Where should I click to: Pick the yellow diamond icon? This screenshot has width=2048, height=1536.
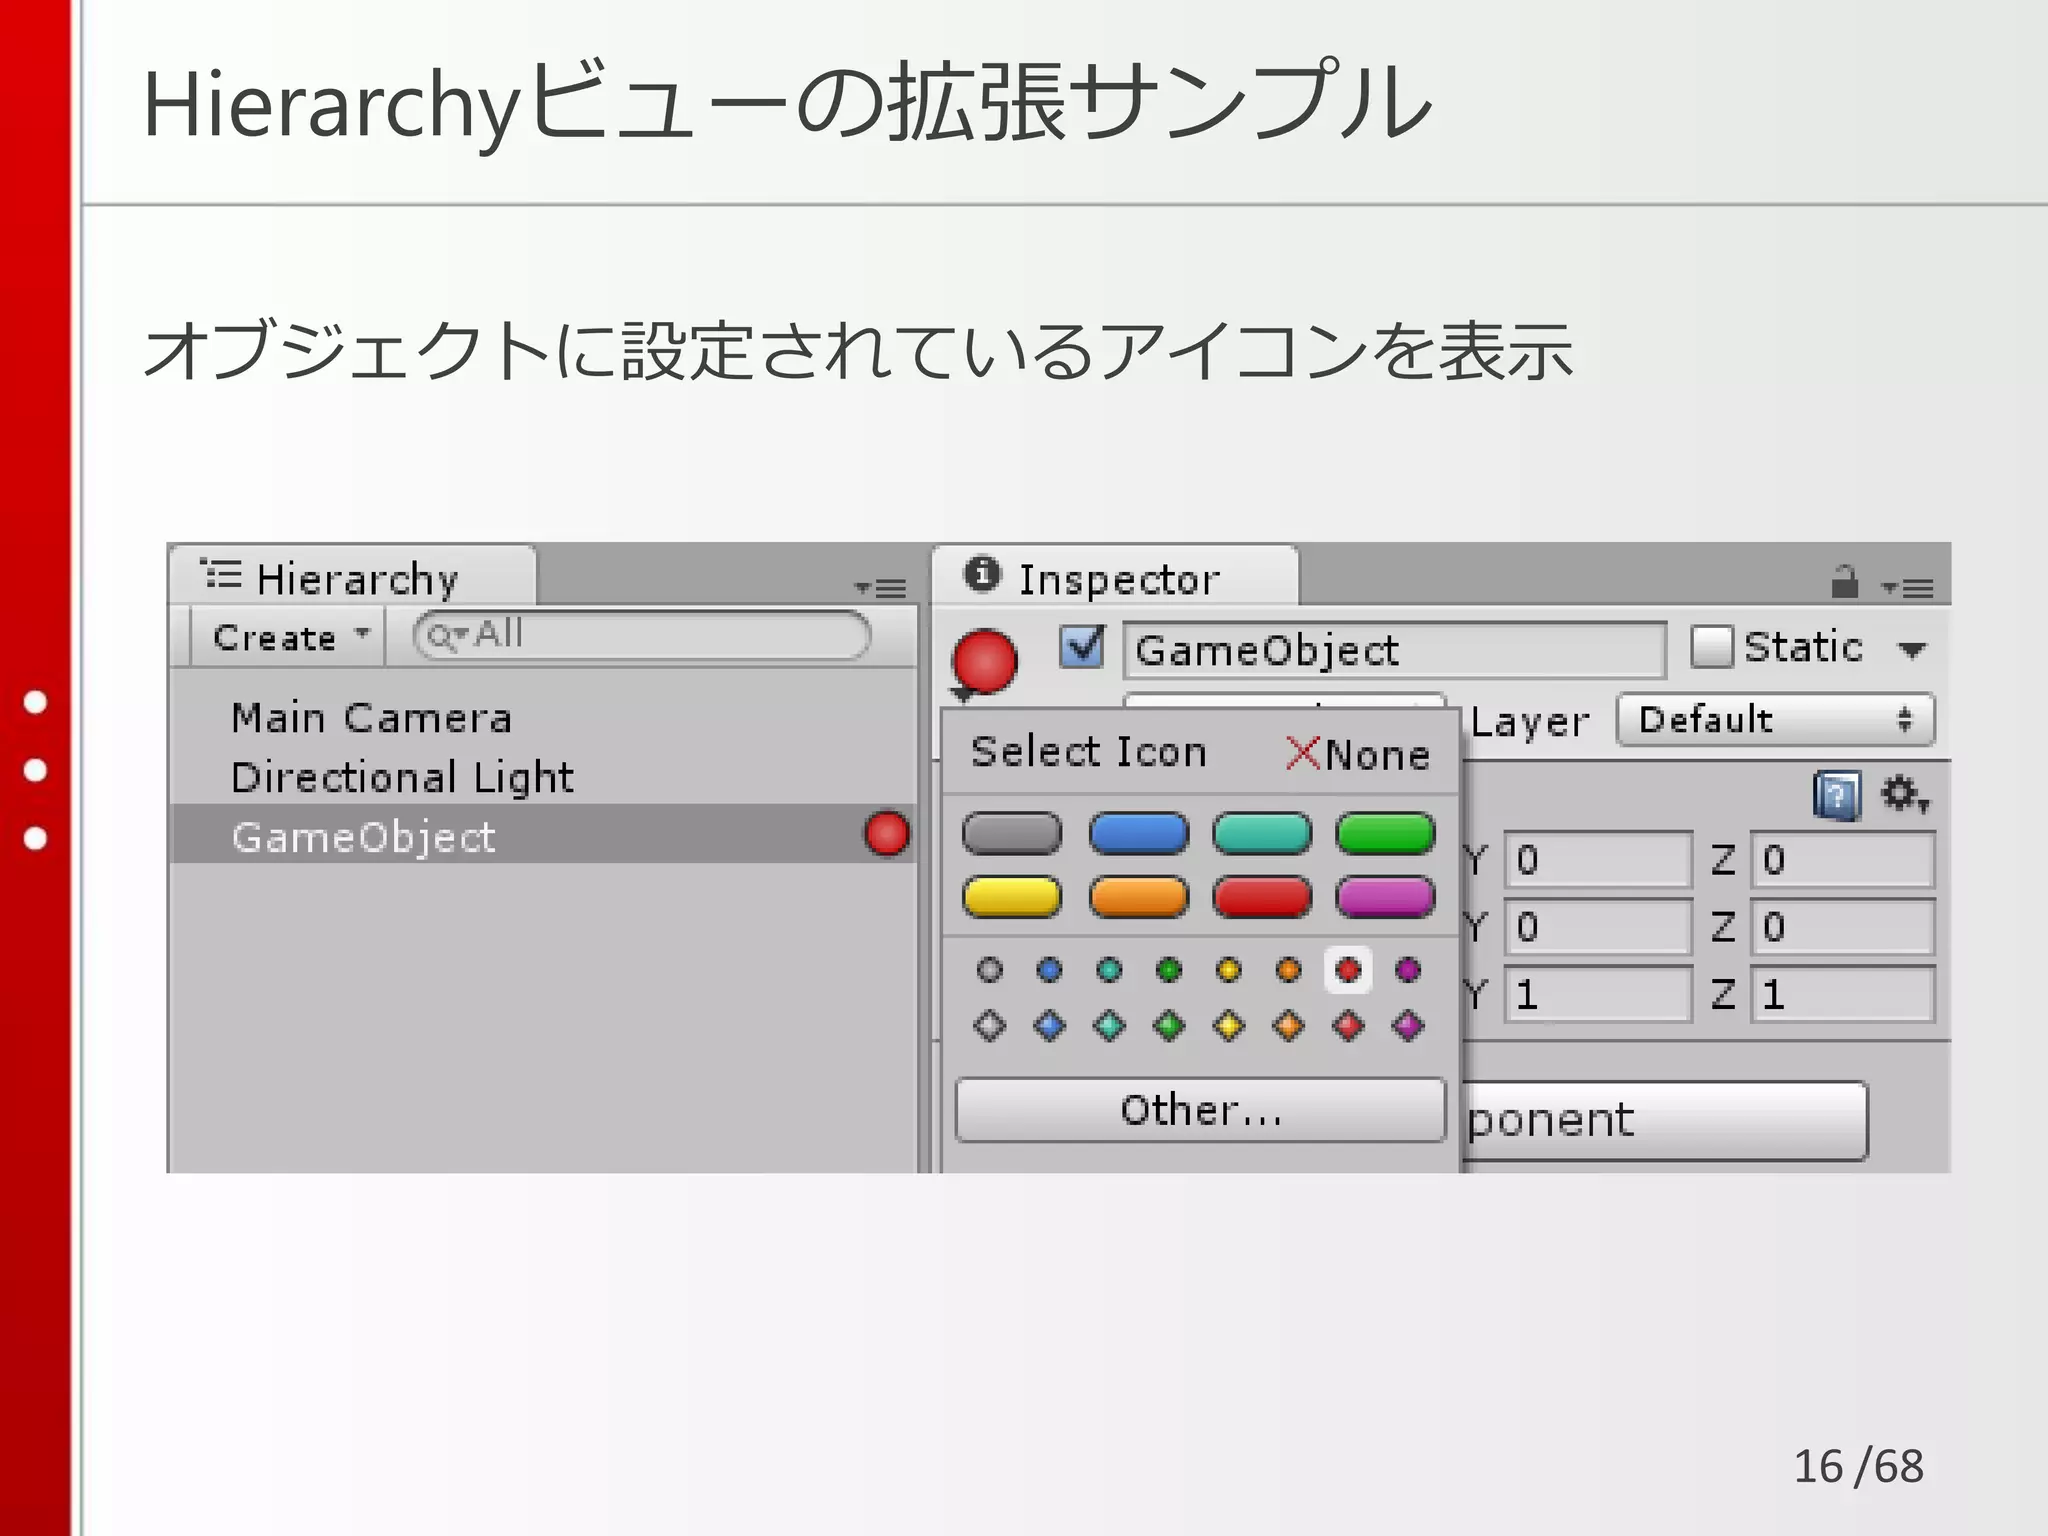1229,1025
